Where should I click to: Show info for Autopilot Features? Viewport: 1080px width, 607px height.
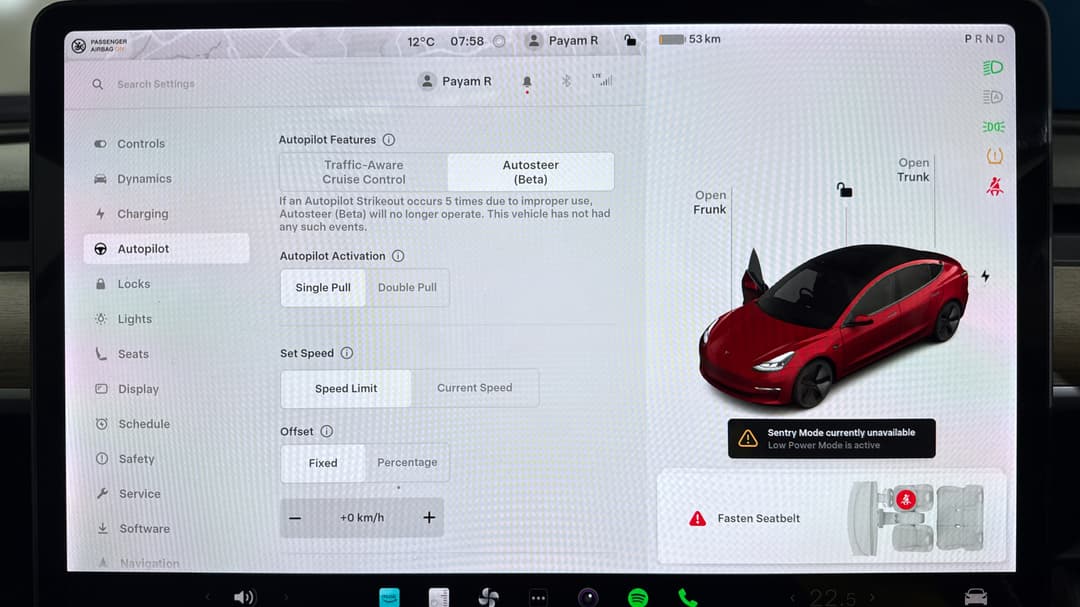388,140
